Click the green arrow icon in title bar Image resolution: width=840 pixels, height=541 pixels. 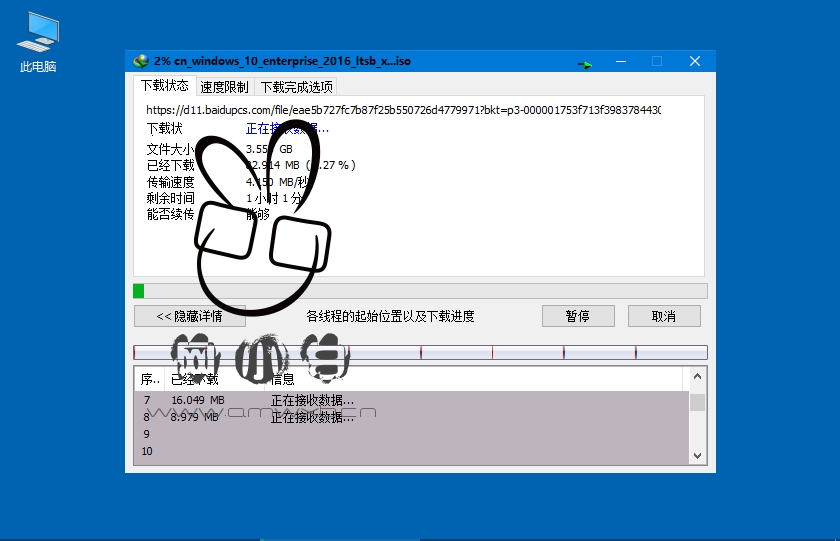click(x=586, y=64)
